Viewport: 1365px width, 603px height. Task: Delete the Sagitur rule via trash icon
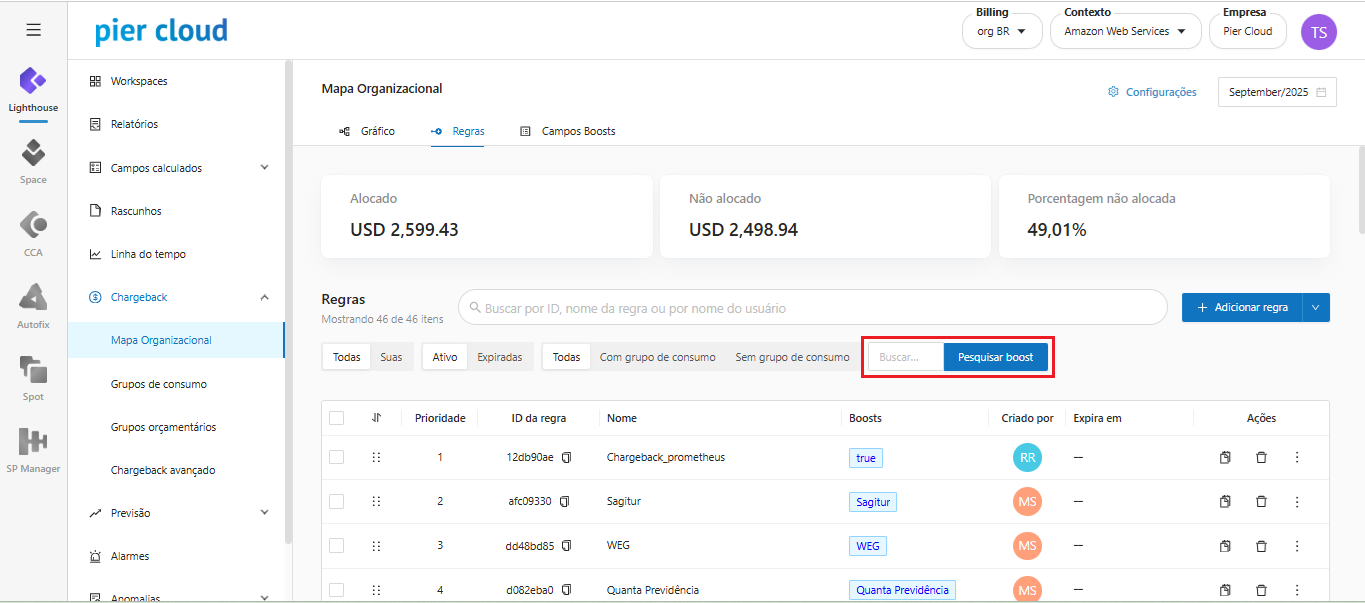(x=1261, y=501)
